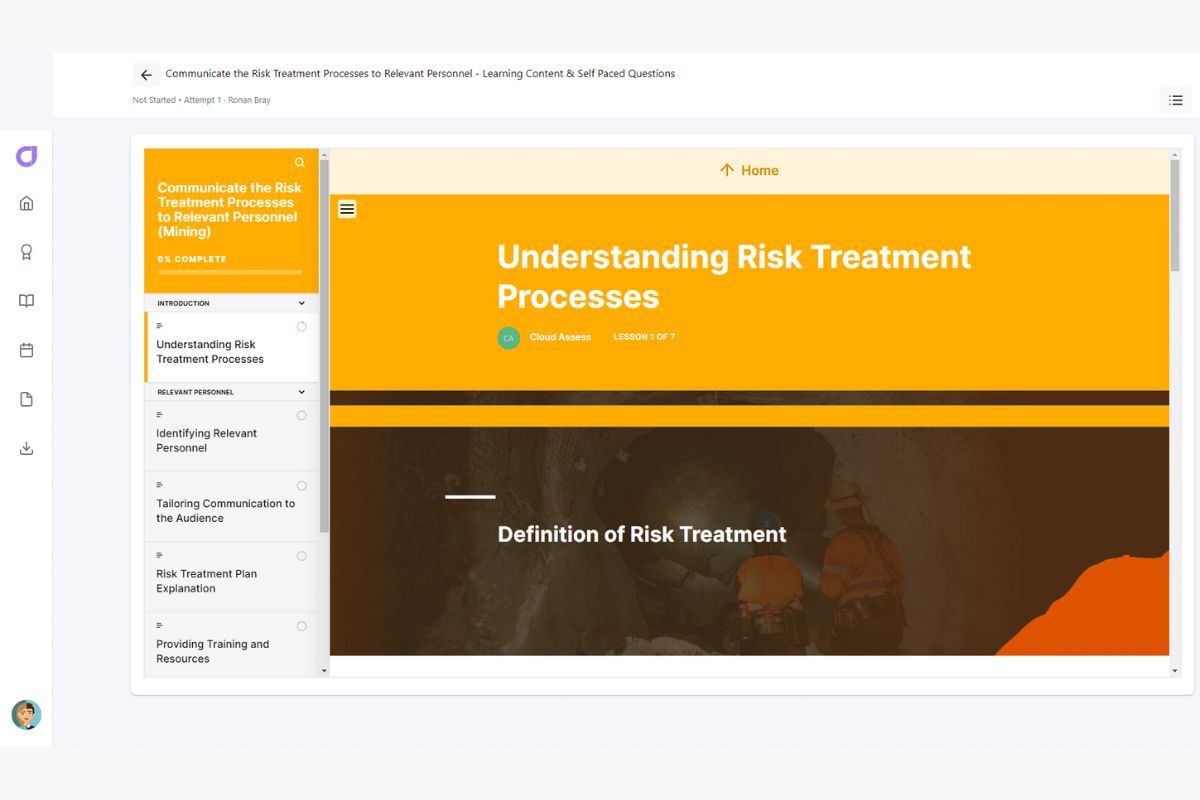Open Risk Treatment Plan Explanation lesson
Viewport: 1200px width, 800px height.
(x=231, y=576)
